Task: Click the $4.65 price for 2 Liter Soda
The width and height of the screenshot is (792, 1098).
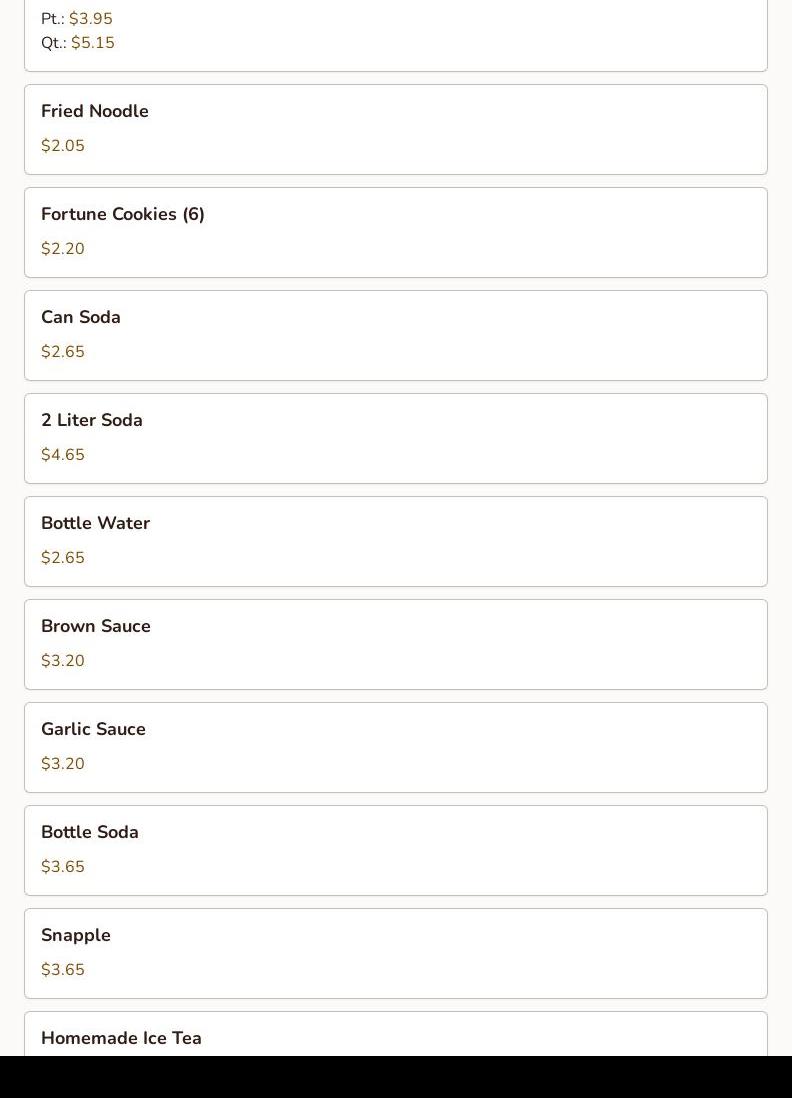Action: pos(63,454)
